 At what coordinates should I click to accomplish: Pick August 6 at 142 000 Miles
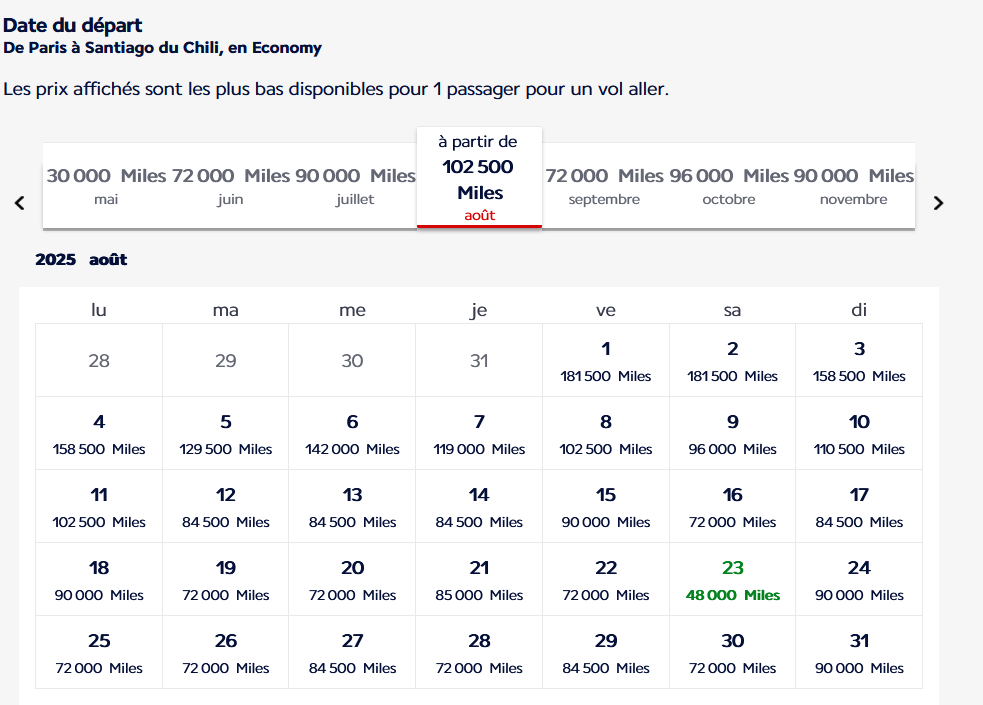(352, 434)
